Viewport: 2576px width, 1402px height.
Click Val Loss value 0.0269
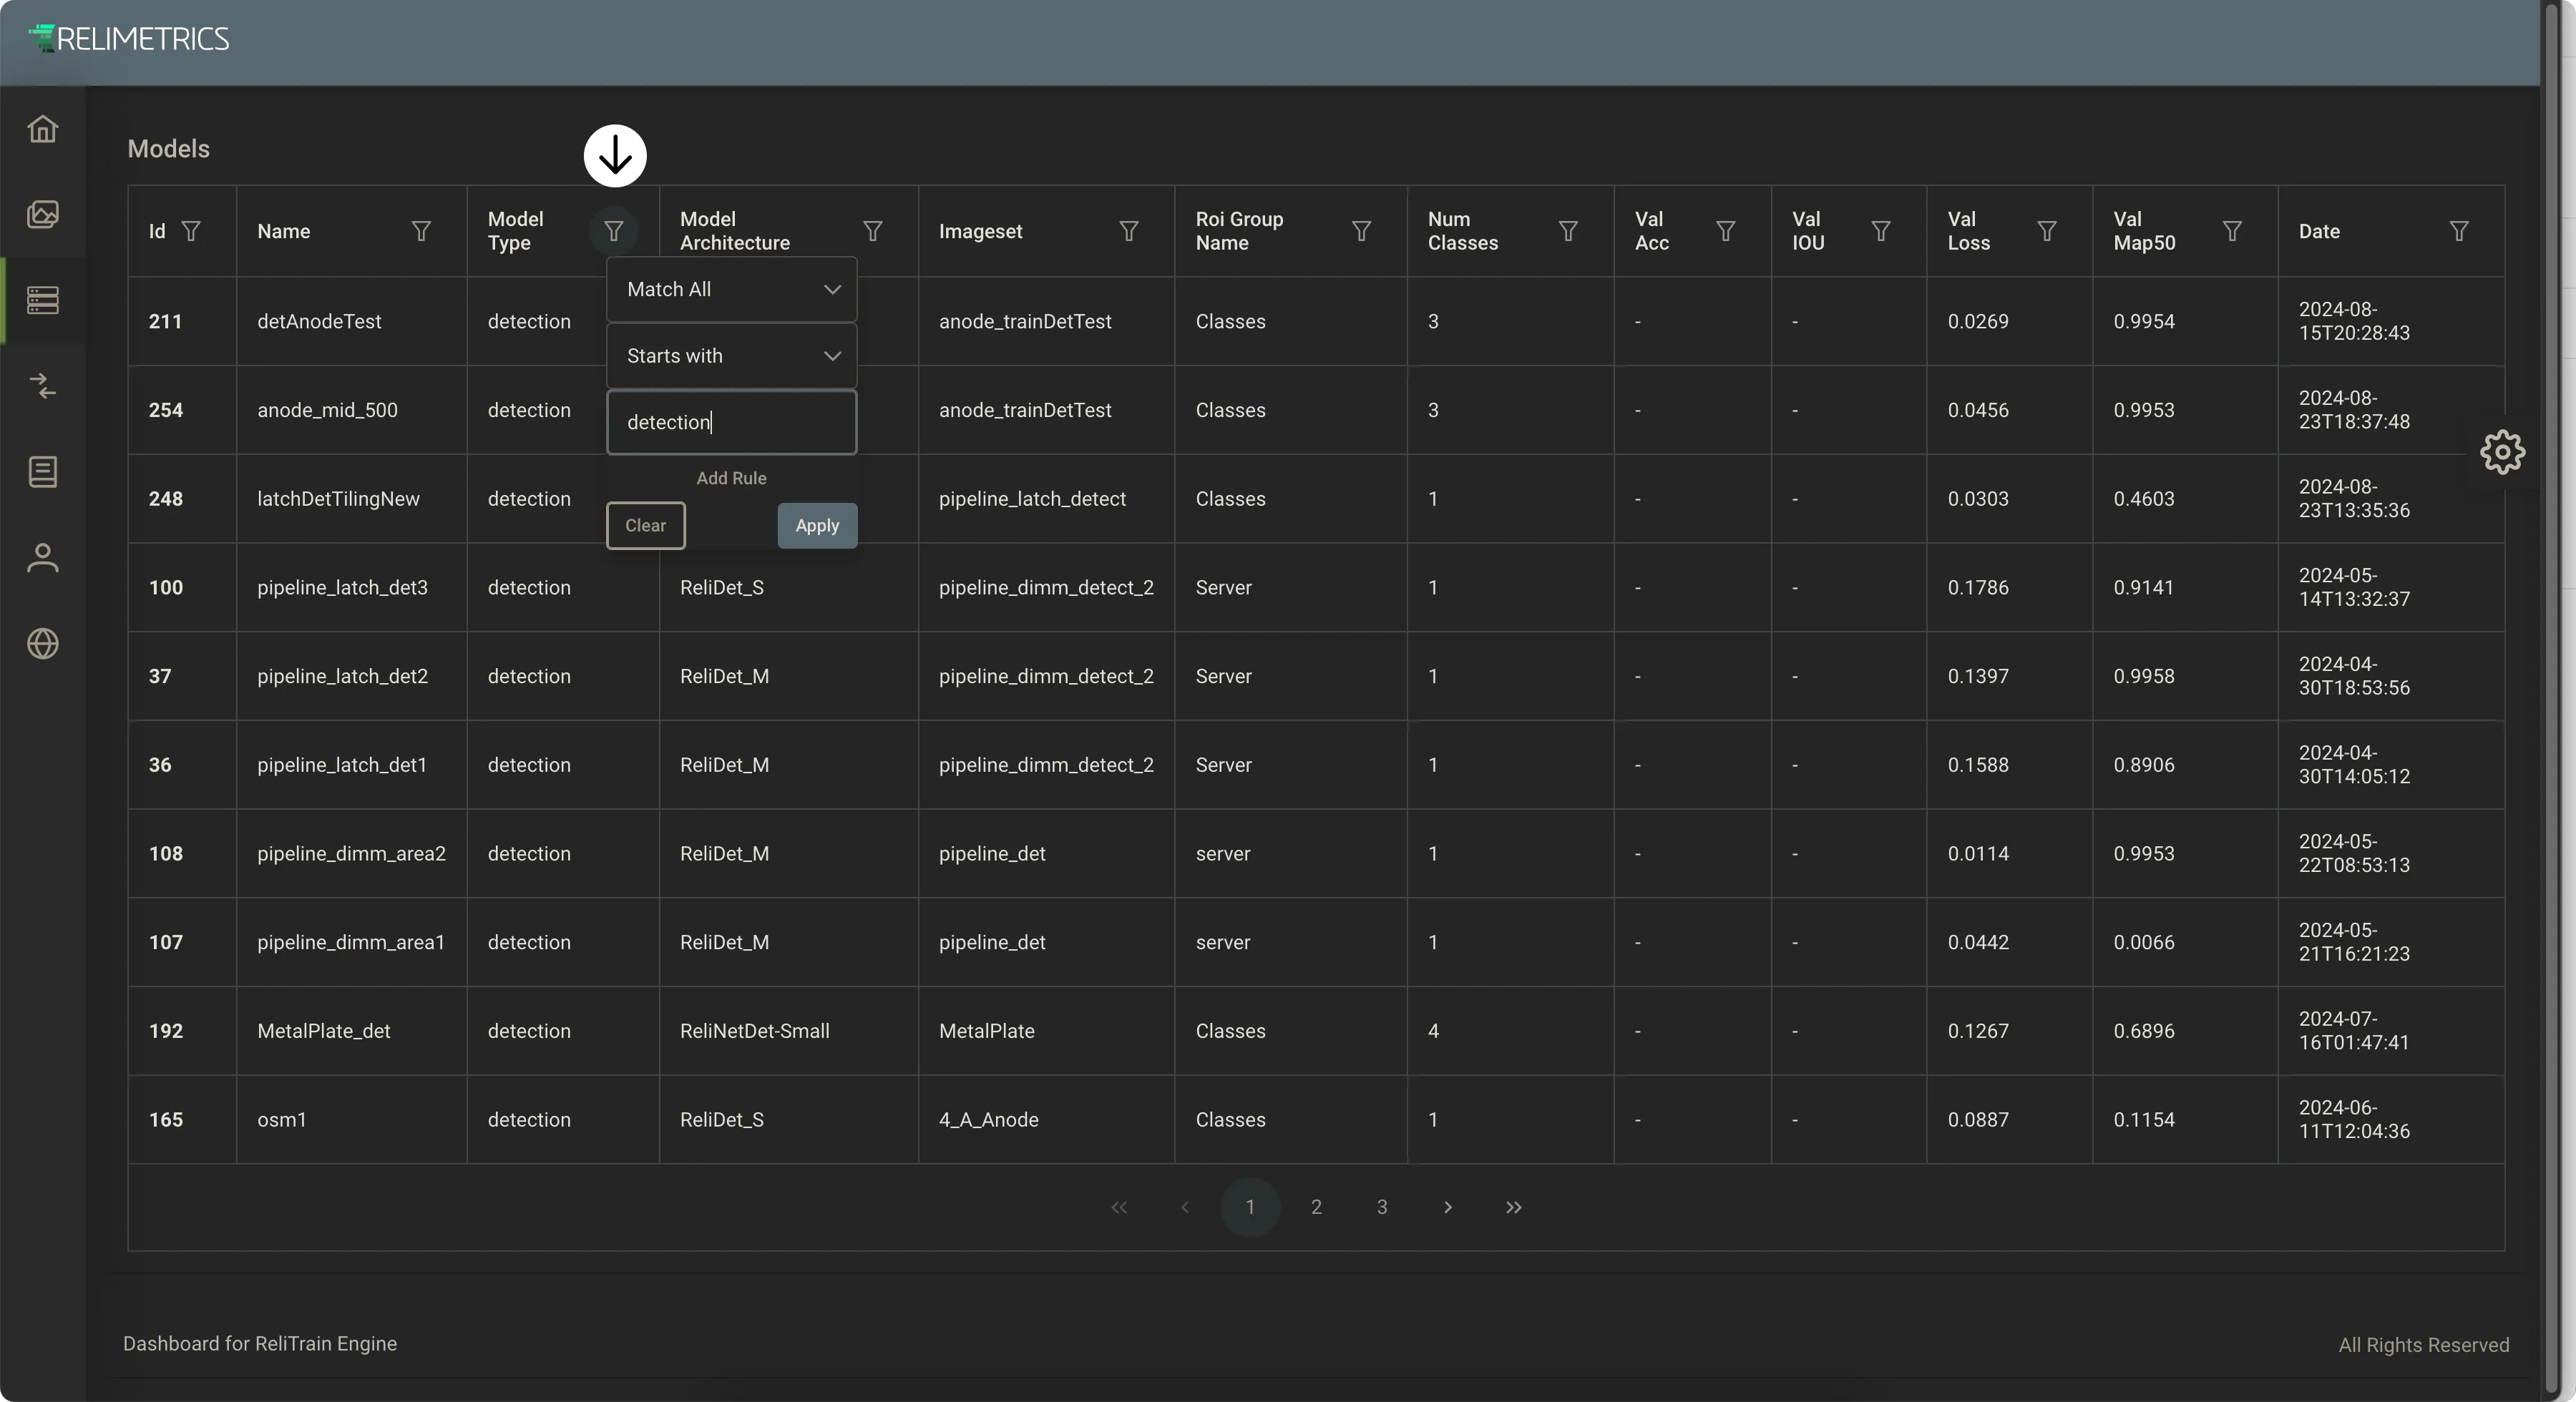[1978, 321]
